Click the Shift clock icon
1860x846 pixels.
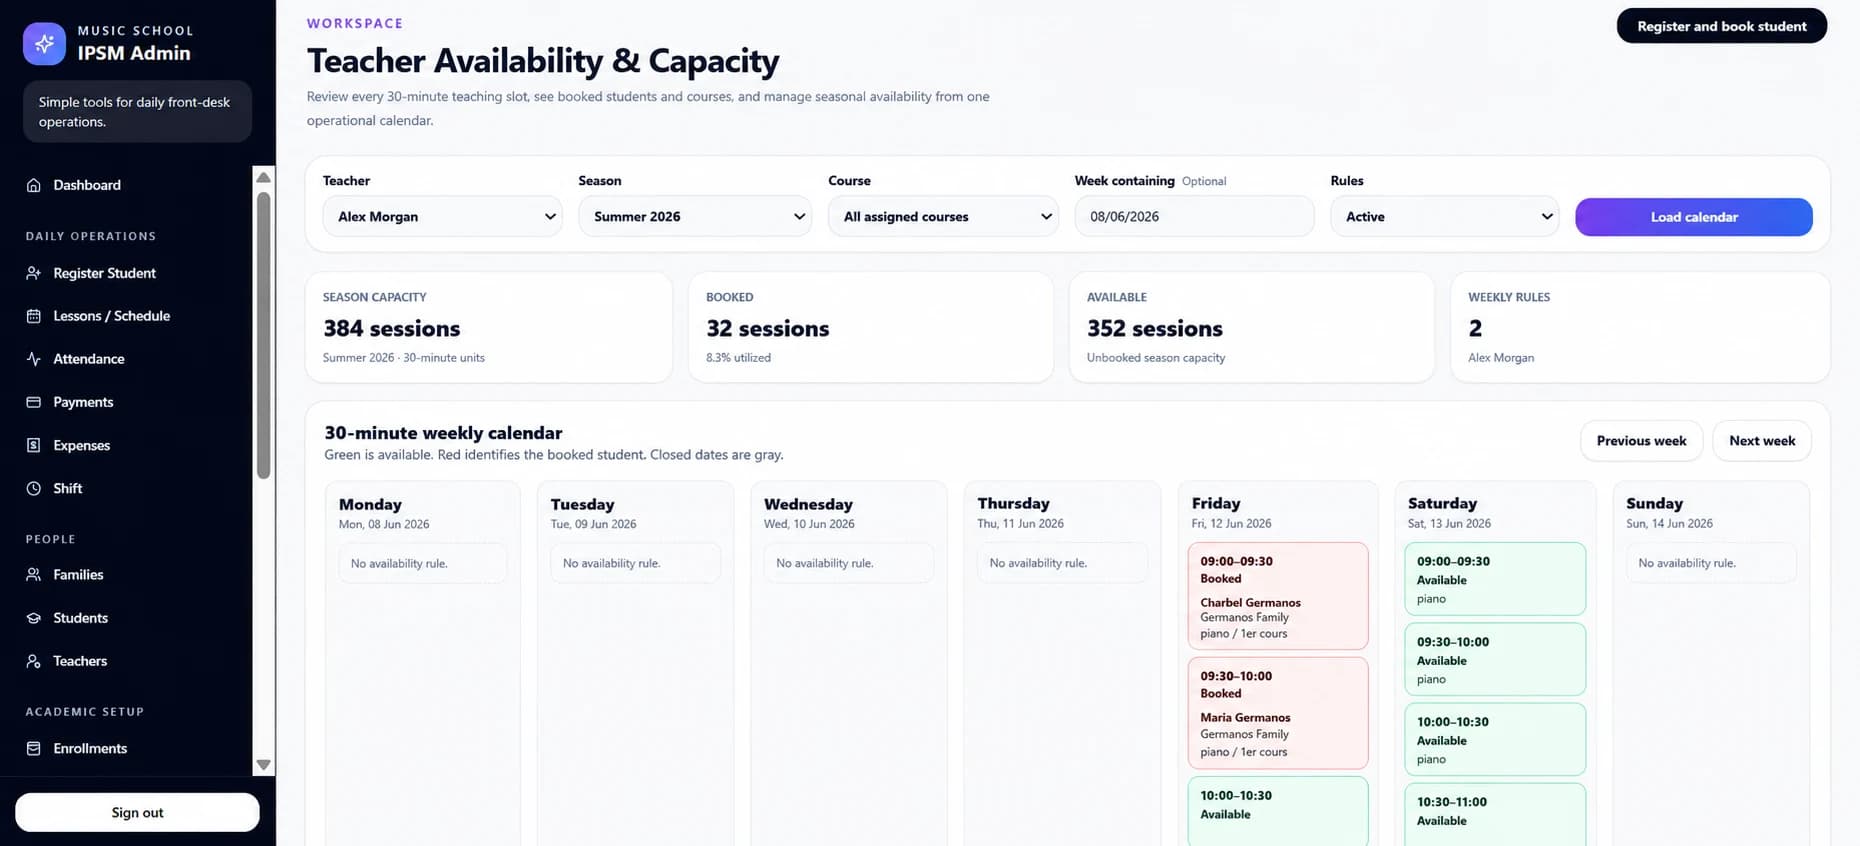pos(34,488)
